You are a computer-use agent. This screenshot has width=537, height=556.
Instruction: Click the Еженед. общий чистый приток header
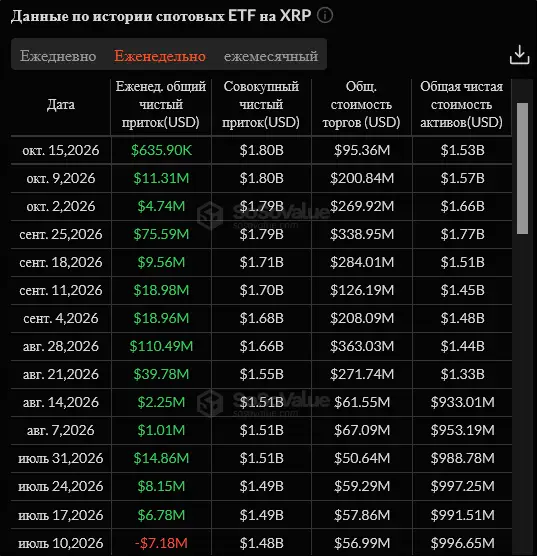[x=161, y=104]
